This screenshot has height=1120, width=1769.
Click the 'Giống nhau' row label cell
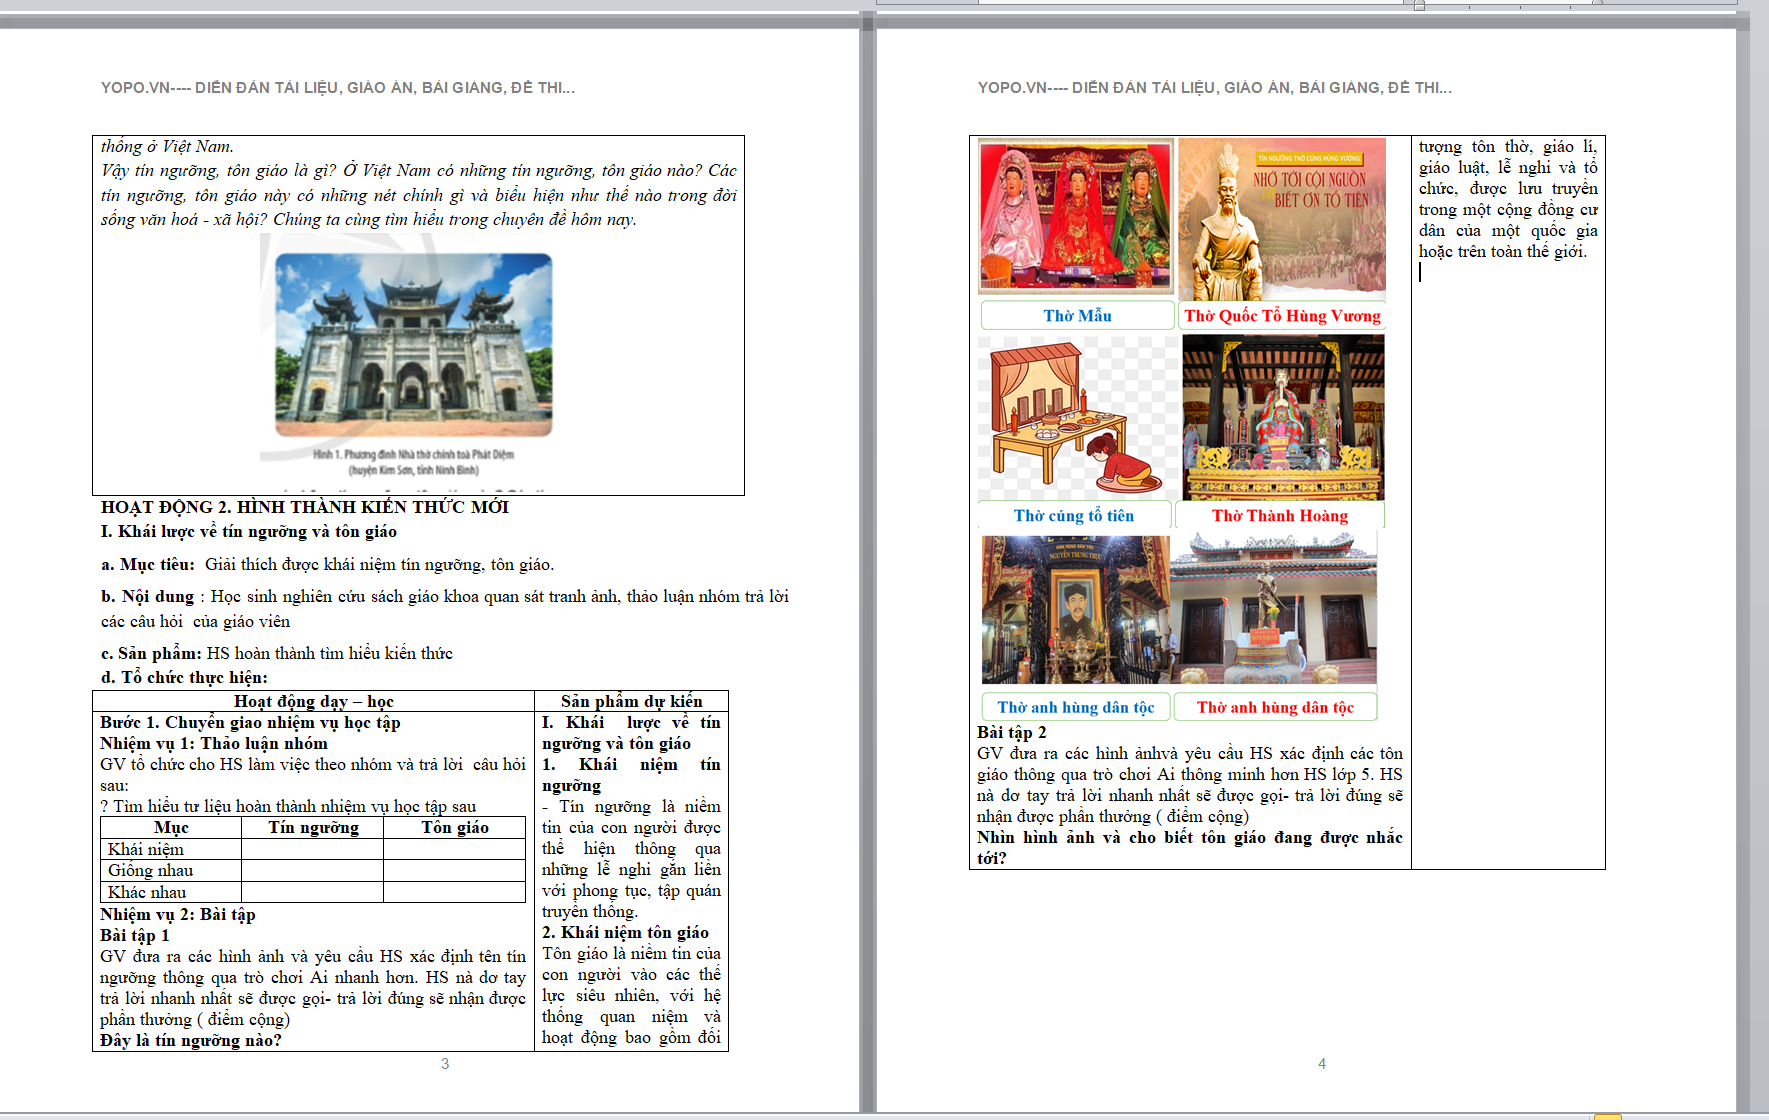click(x=171, y=870)
